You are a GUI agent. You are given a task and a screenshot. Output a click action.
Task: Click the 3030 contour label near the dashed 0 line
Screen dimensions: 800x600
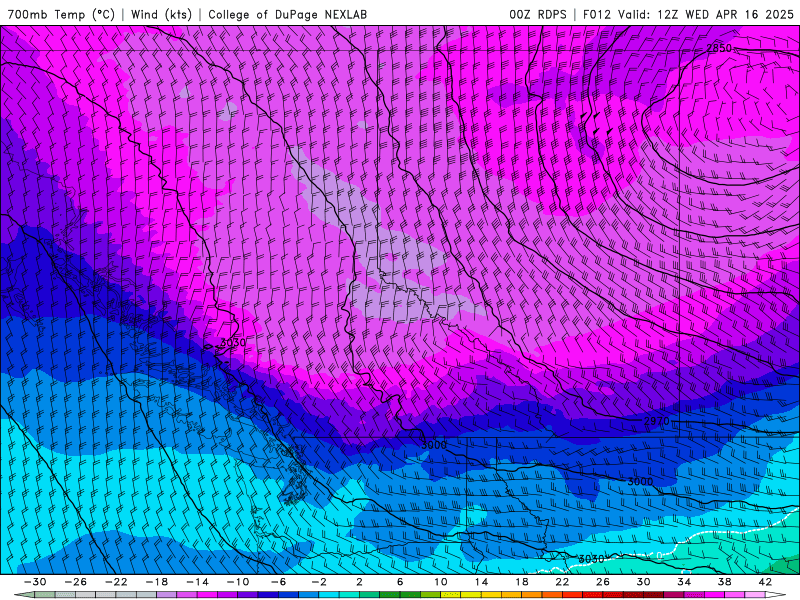point(591,559)
